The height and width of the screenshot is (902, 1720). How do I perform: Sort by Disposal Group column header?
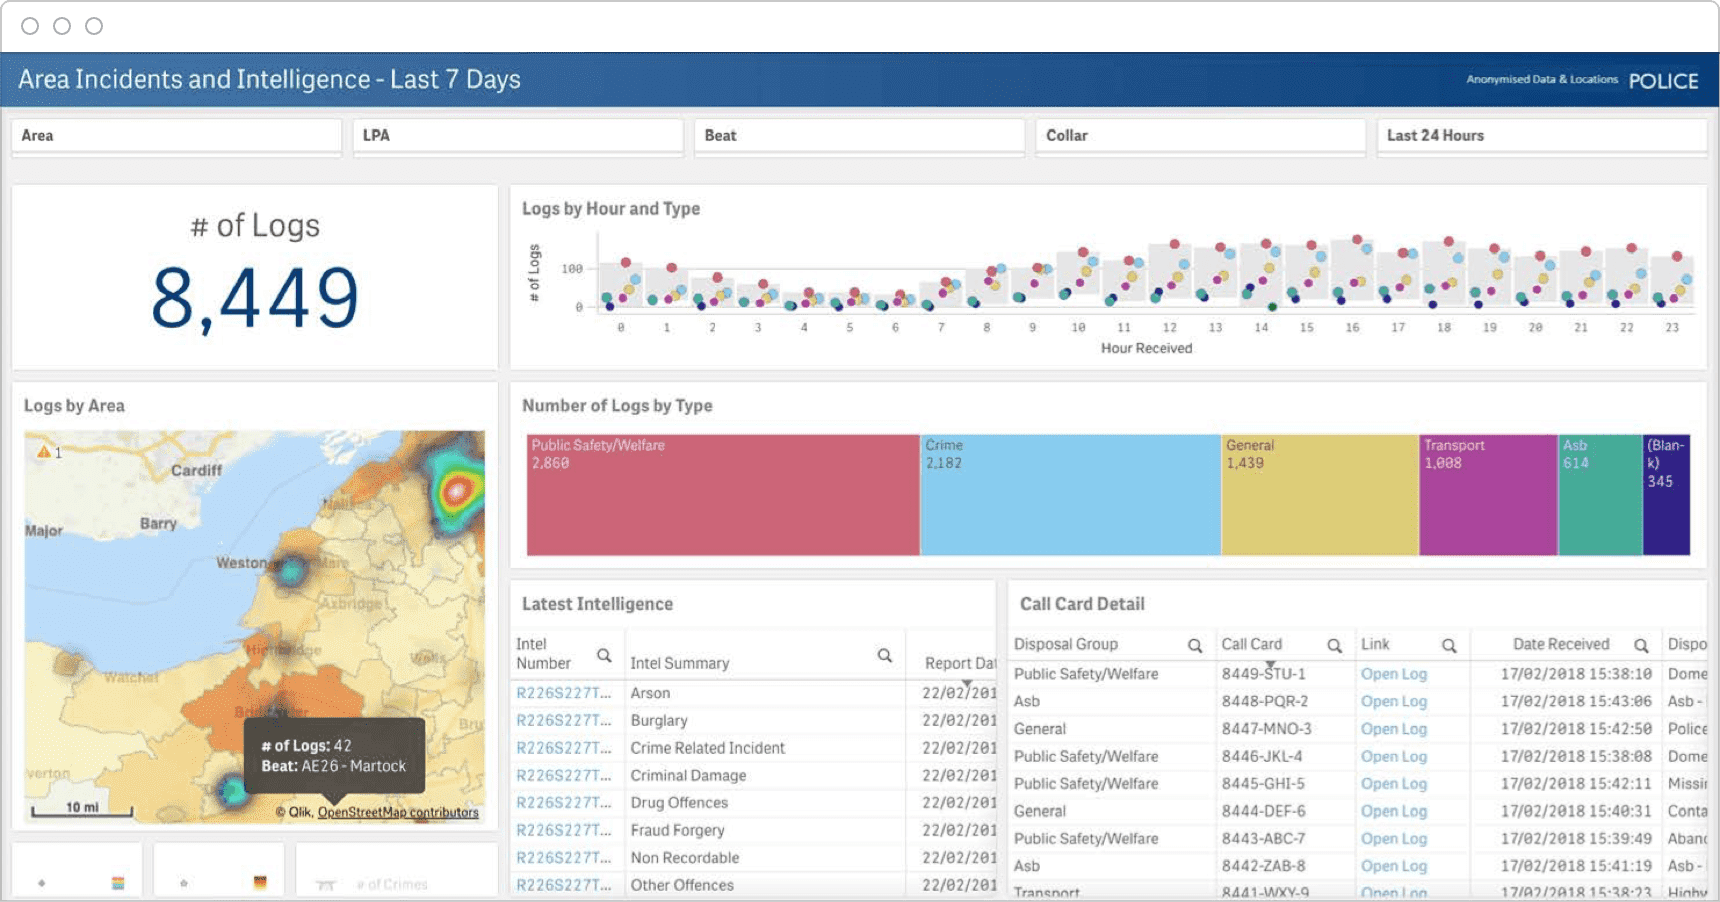tap(1066, 644)
